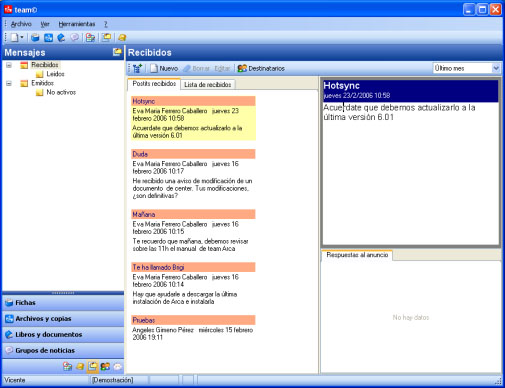Open the Último mes period dropdown
Image resolution: width=505 pixels, height=388 pixels.
click(x=496, y=68)
